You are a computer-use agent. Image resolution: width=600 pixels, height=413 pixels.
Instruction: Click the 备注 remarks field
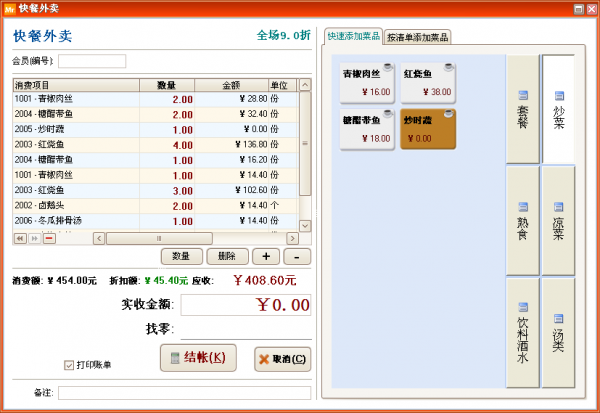[x=184, y=393]
